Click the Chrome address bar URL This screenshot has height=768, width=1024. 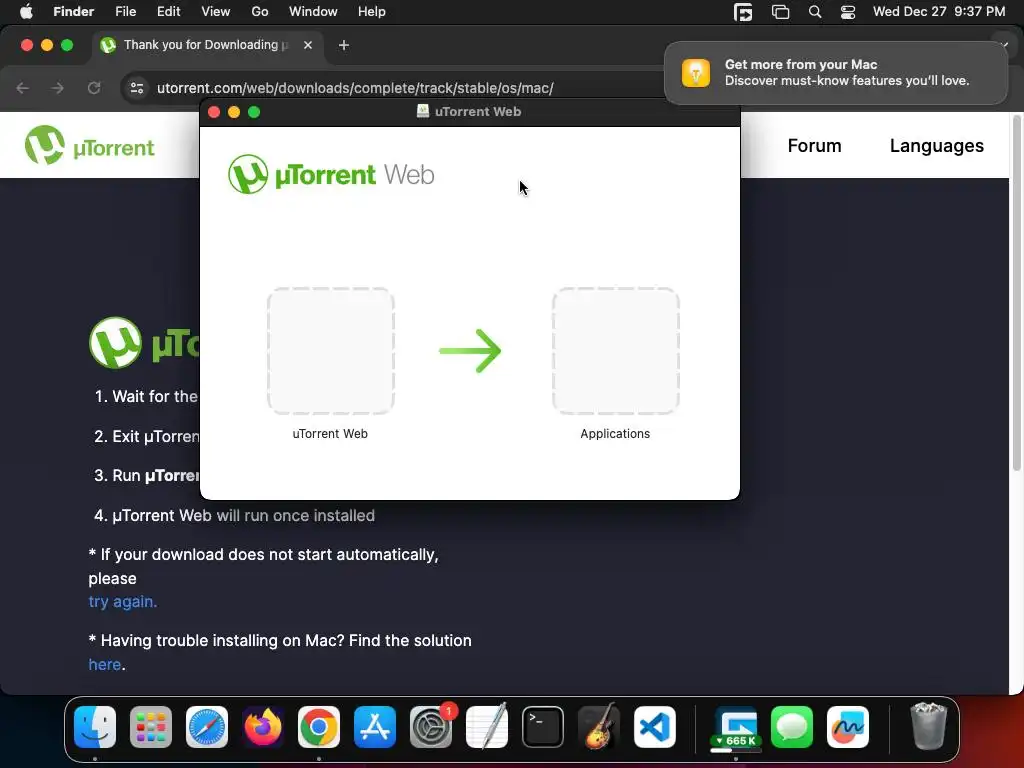click(355, 88)
